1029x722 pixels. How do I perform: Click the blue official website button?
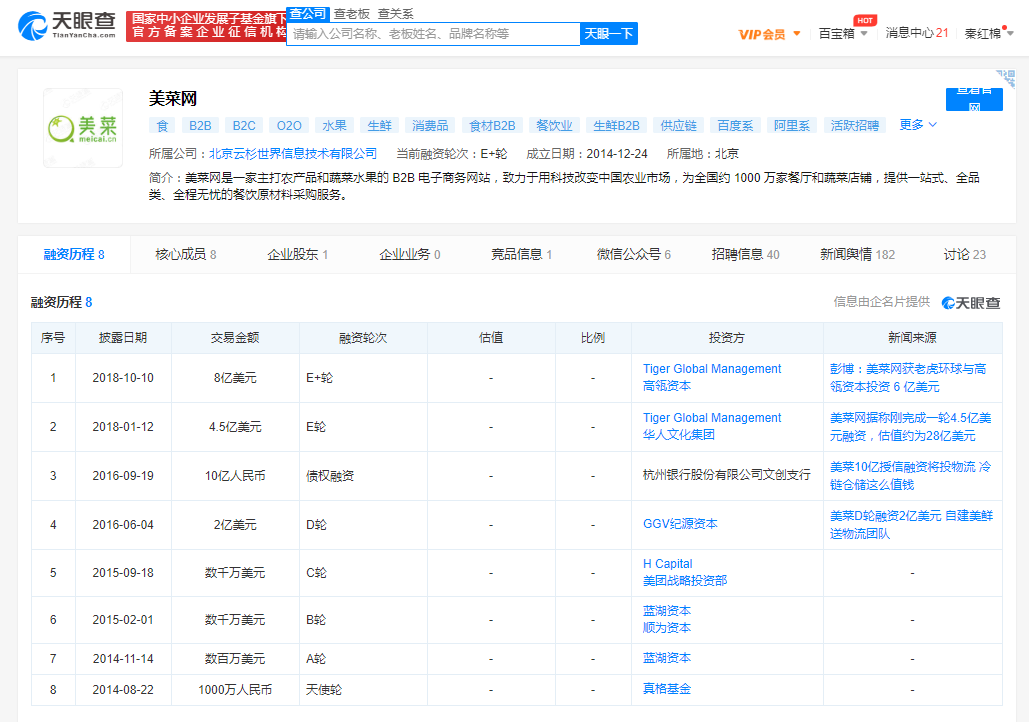(974, 100)
